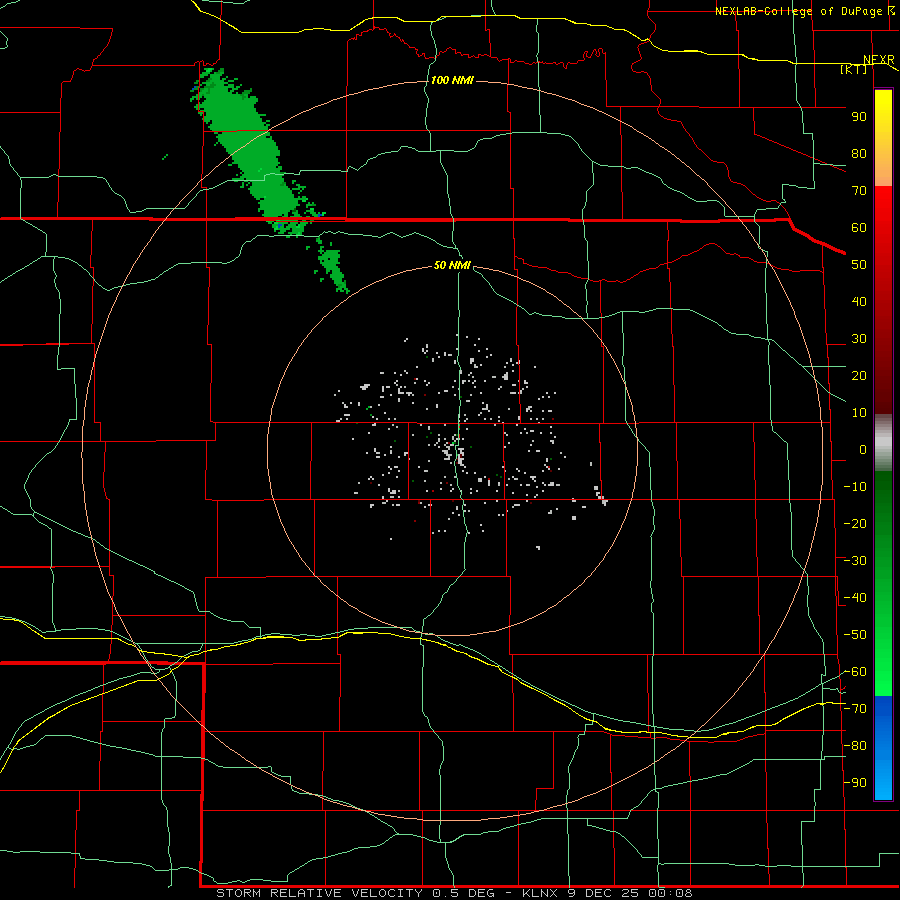900x900 pixels.
Task: Click the "NEXR" label above the scale
Action: pos(879,60)
